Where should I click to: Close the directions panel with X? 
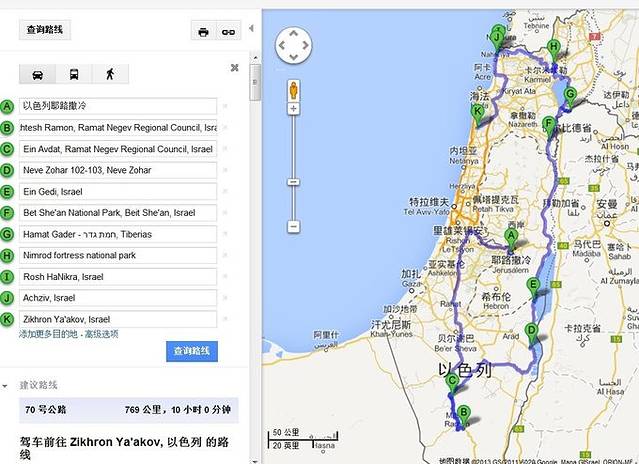[x=235, y=68]
